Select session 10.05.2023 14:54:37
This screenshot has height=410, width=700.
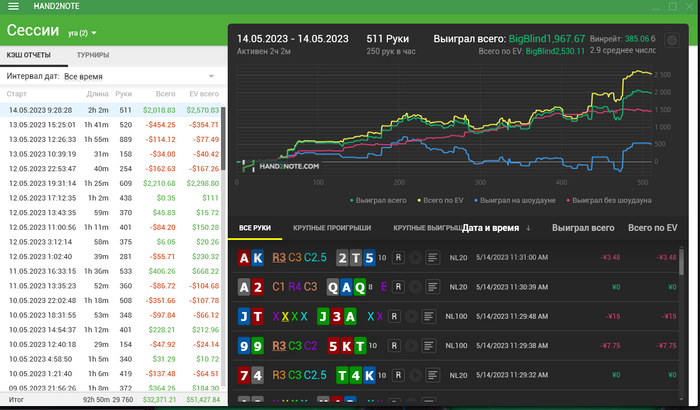click(111, 330)
